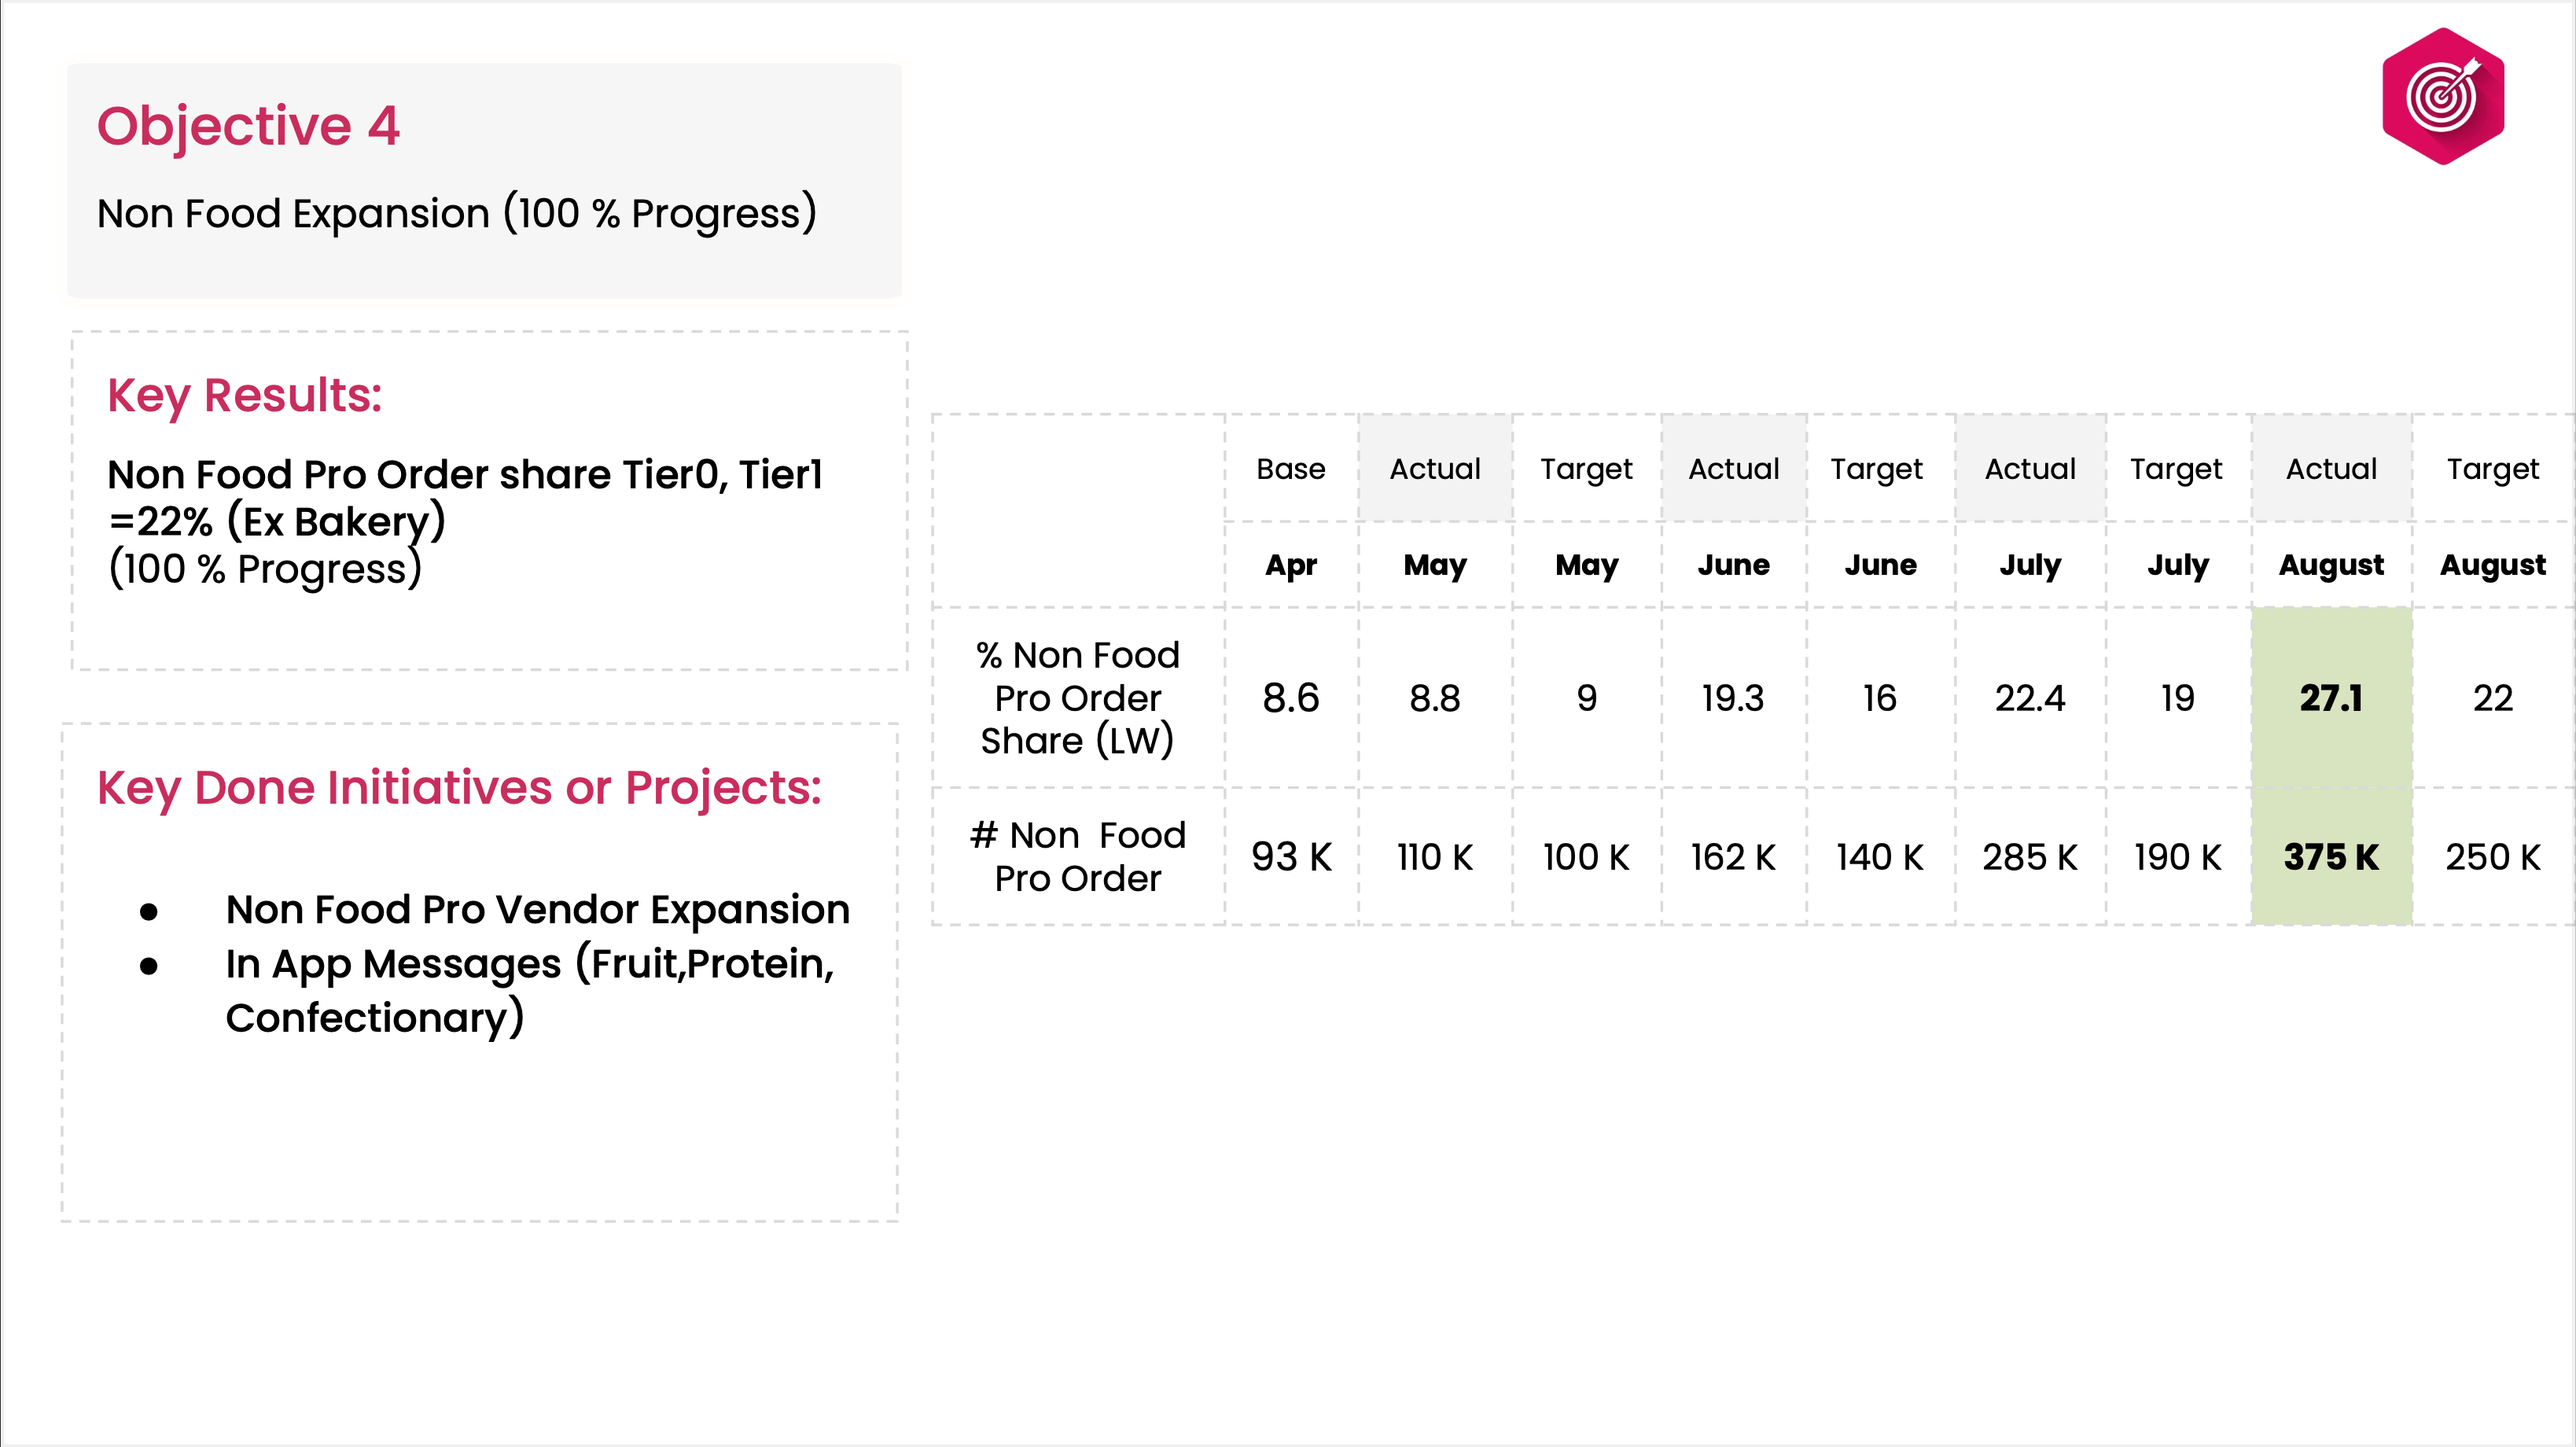Select the "Apr" month header cell

[x=1290, y=565]
